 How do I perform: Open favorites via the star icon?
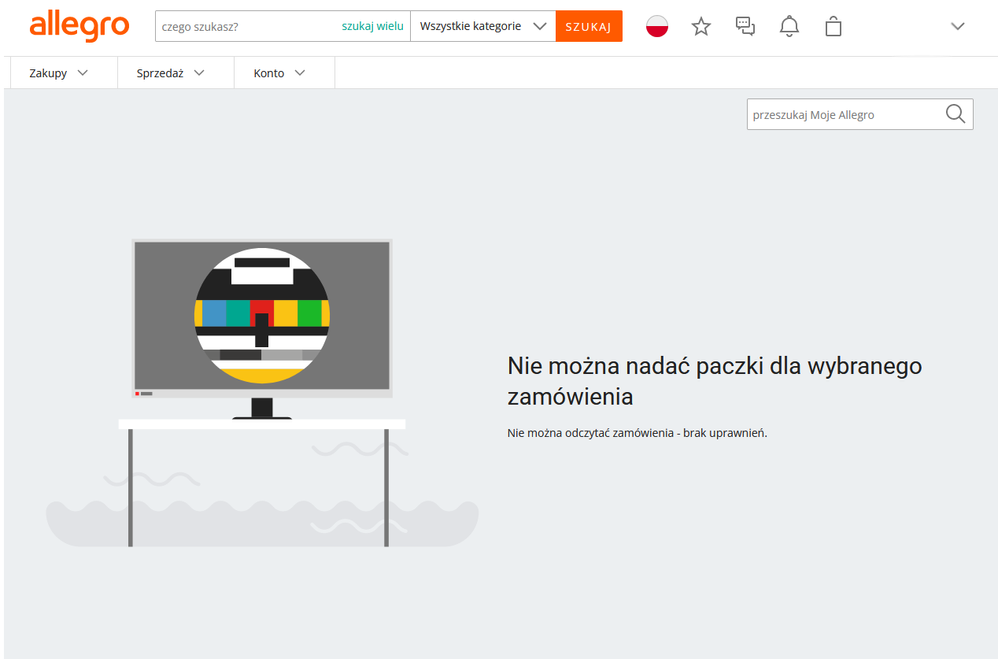click(701, 27)
